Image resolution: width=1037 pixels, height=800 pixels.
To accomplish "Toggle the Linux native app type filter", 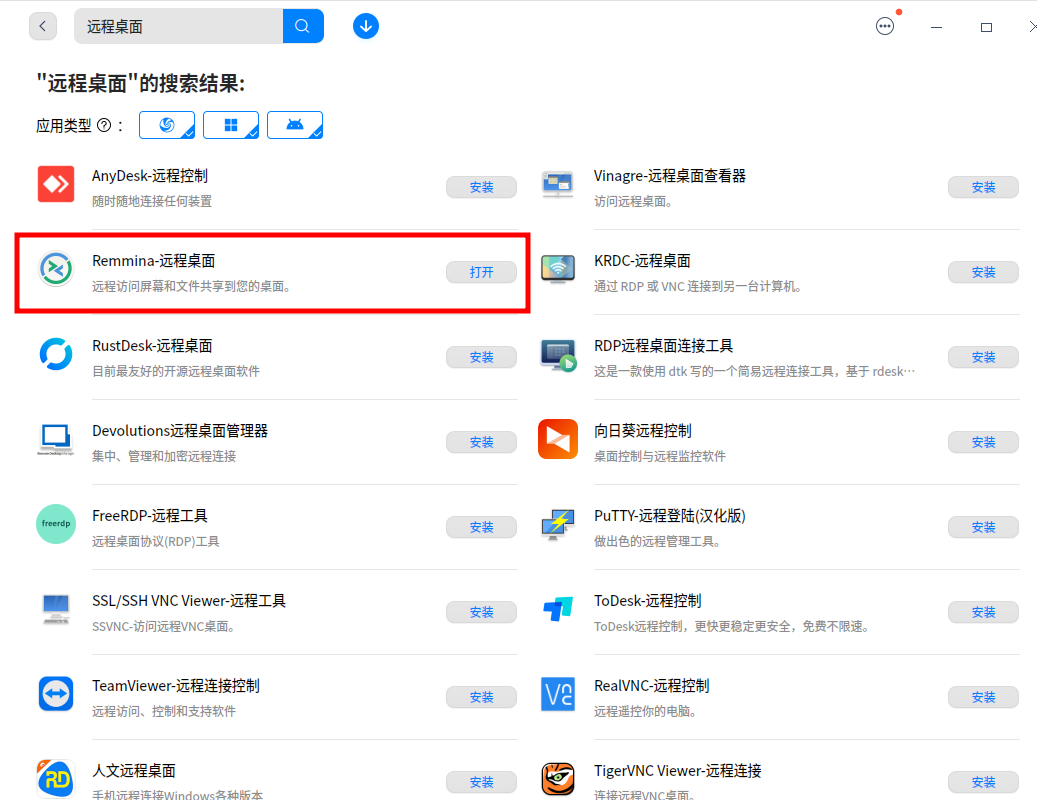I will point(167,125).
